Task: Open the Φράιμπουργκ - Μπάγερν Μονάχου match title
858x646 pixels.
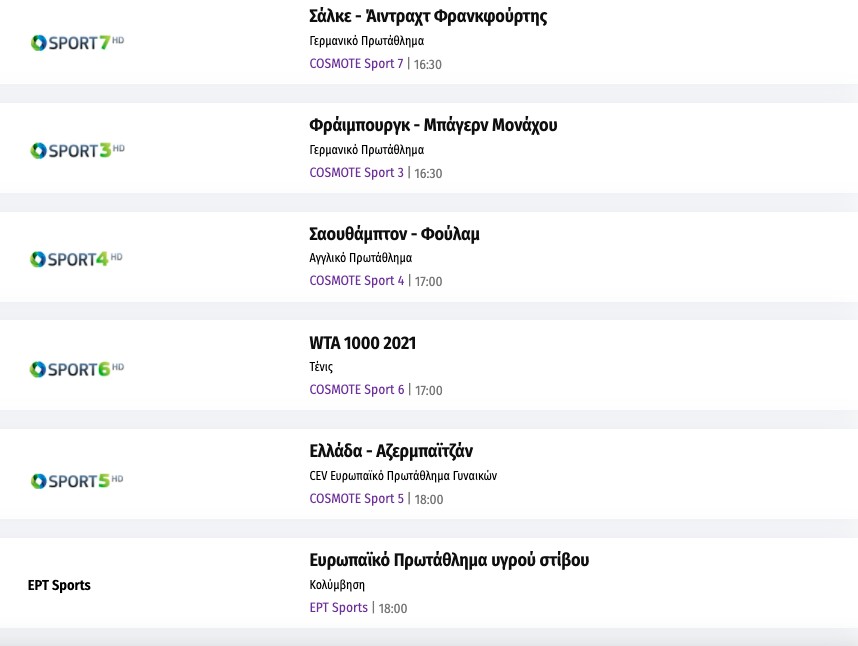Action: tap(433, 125)
